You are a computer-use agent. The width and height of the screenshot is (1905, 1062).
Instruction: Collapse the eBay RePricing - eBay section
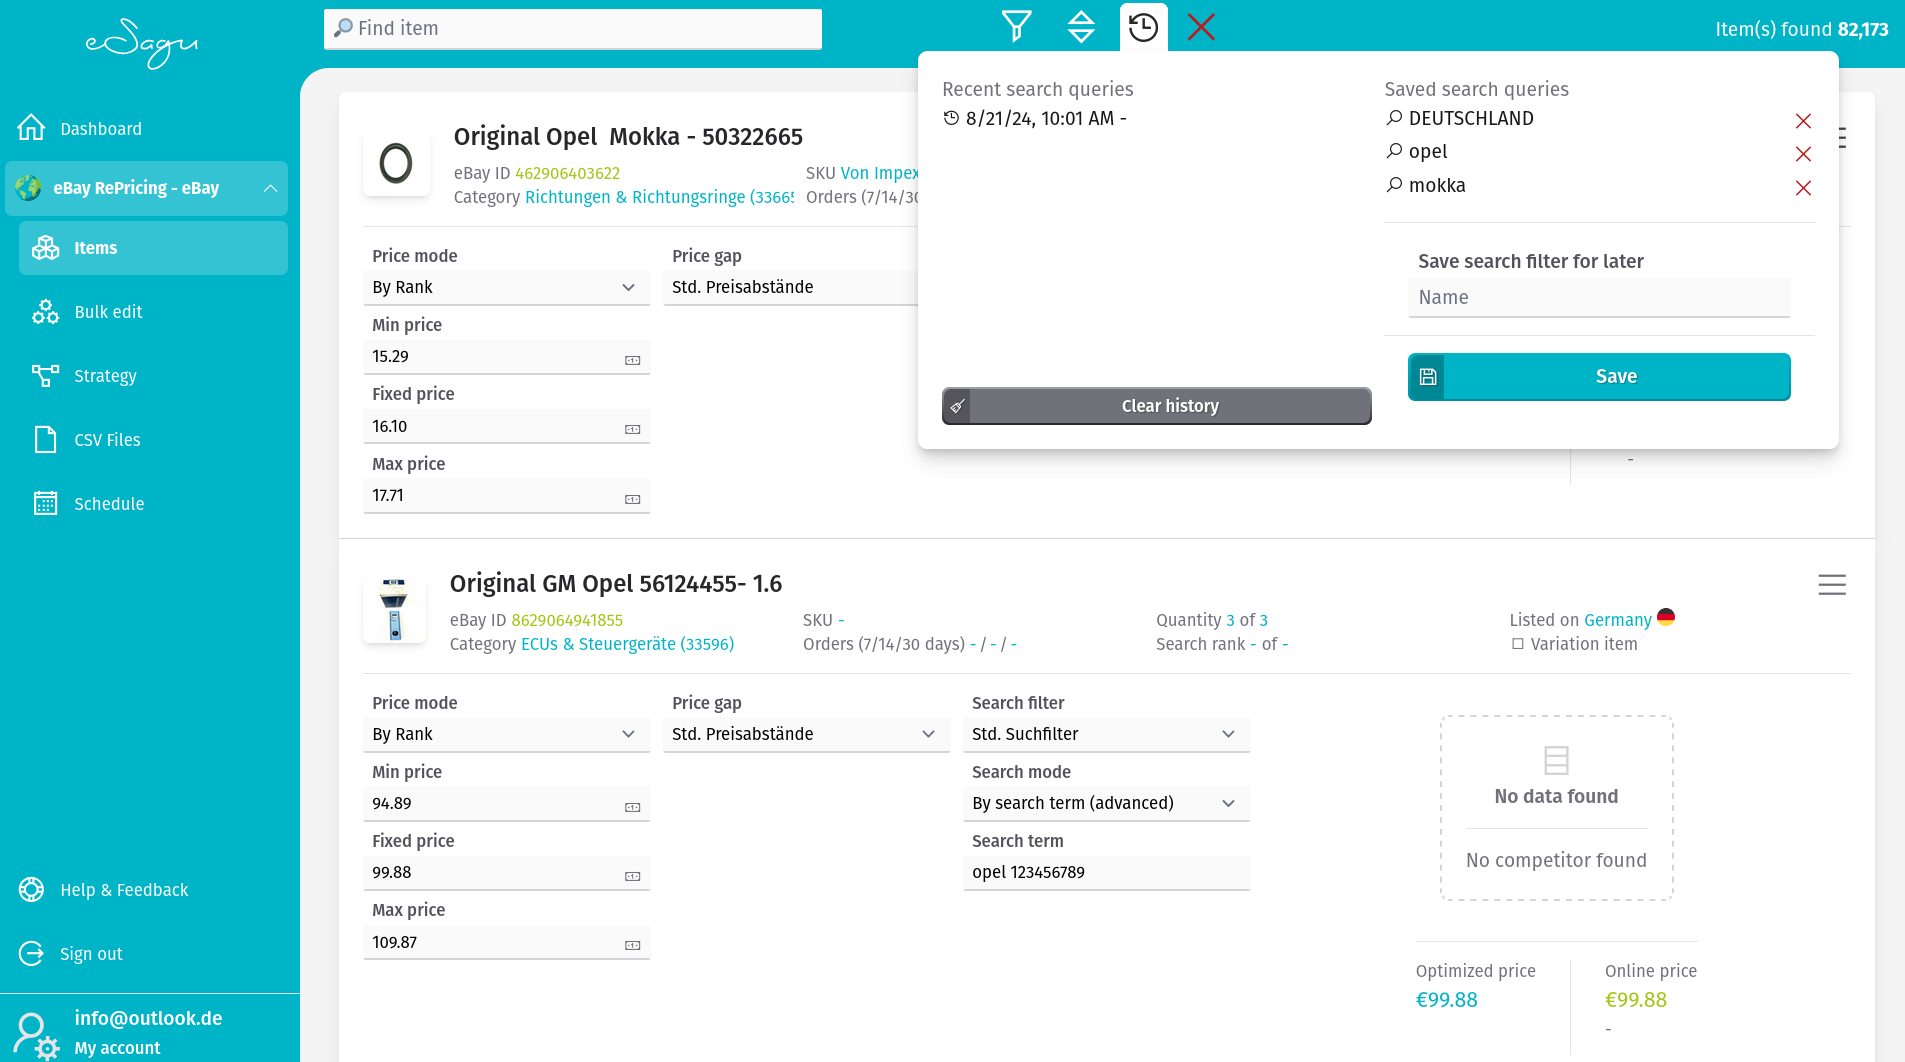click(x=146, y=188)
